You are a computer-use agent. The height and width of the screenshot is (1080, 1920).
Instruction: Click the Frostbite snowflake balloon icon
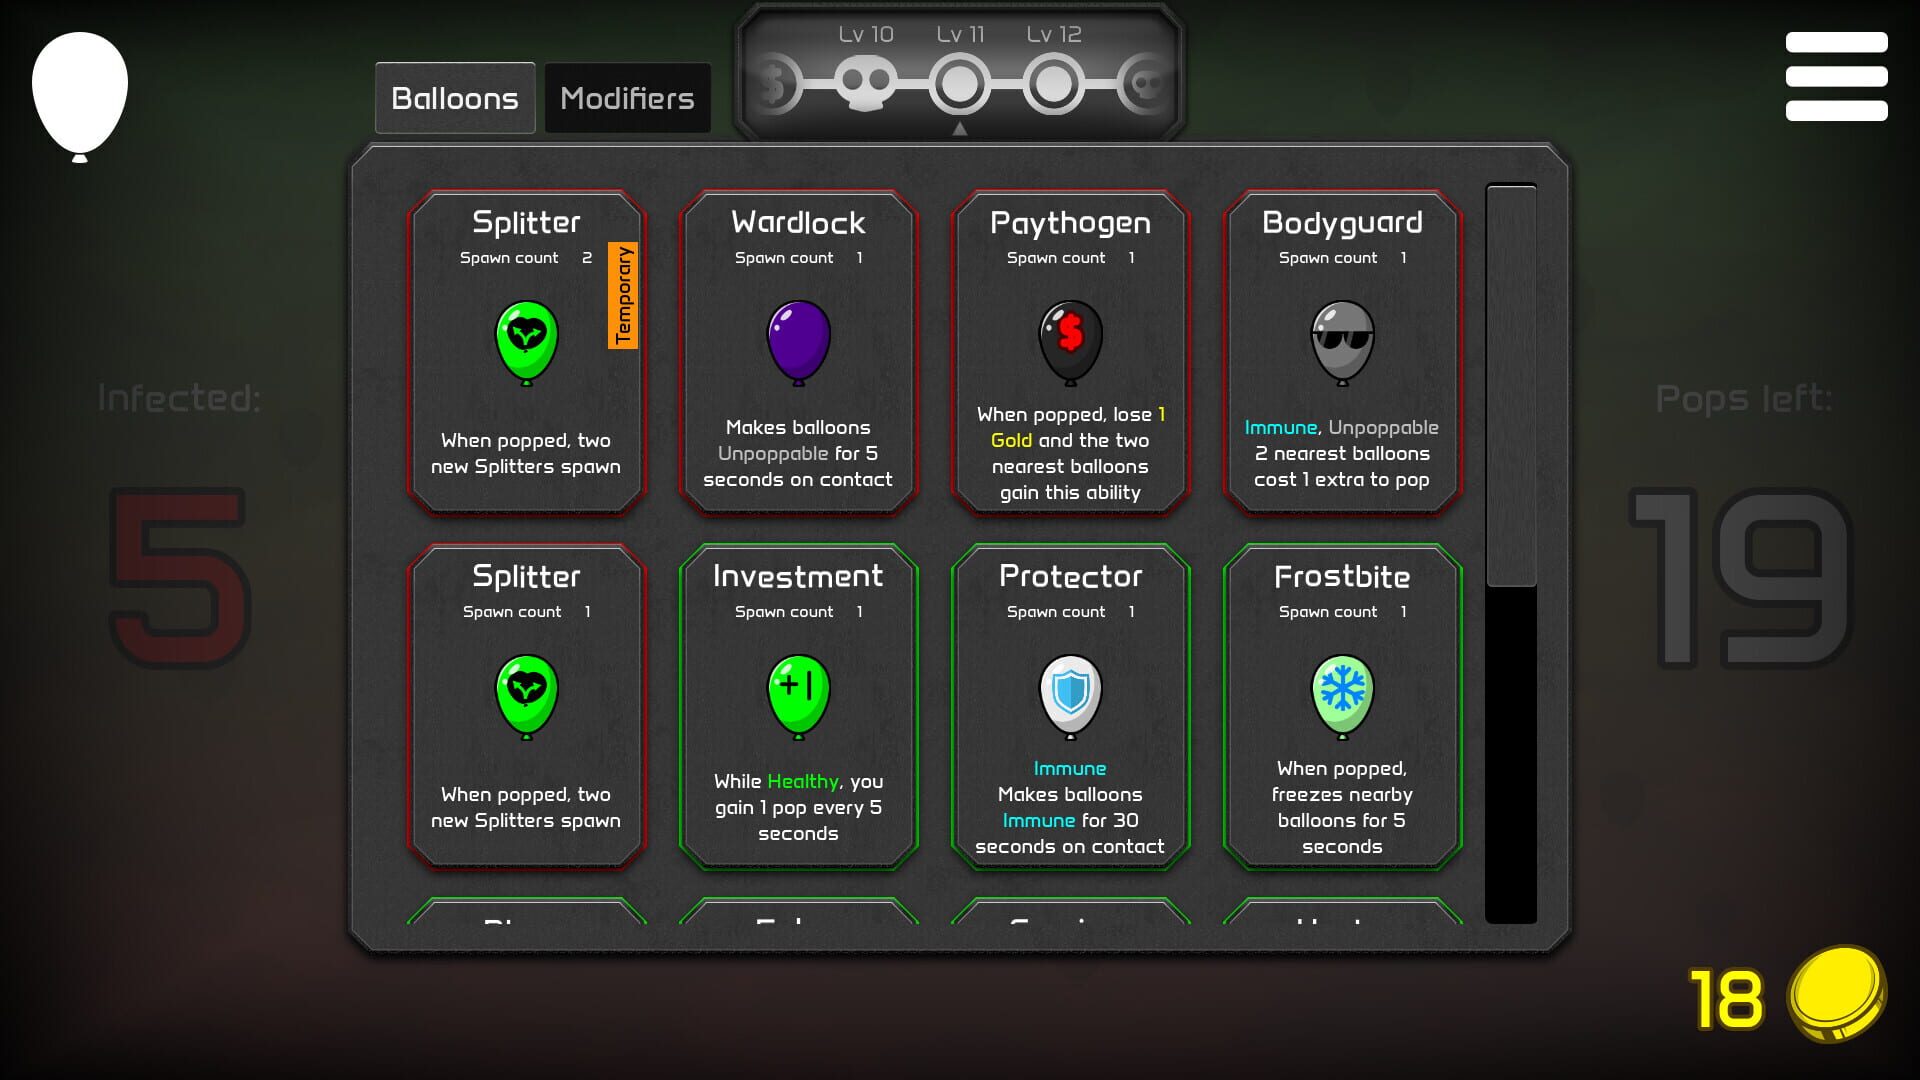click(x=1342, y=694)
